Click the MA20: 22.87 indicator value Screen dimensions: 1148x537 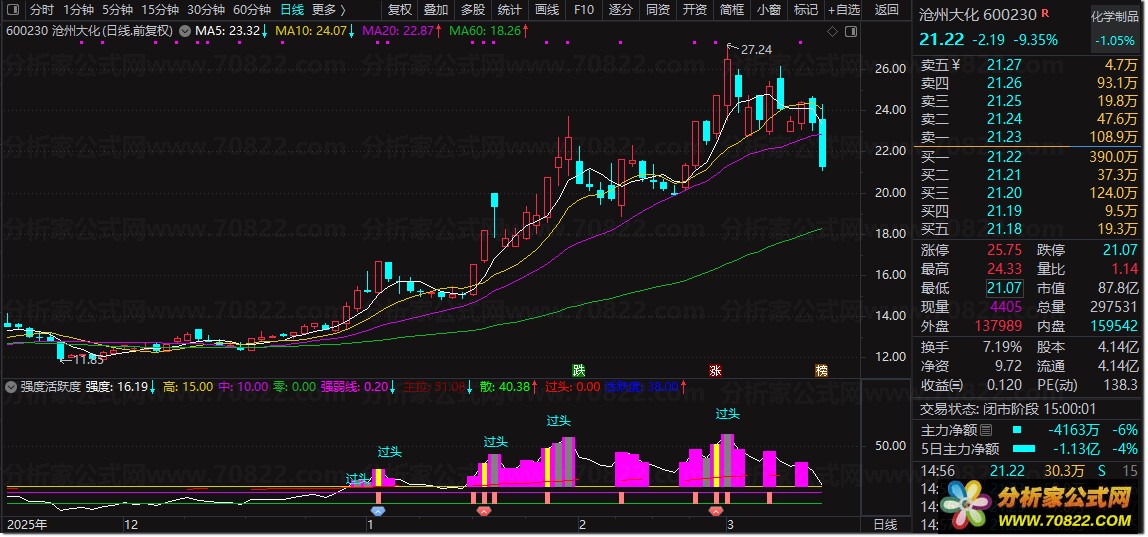[402, 31]
